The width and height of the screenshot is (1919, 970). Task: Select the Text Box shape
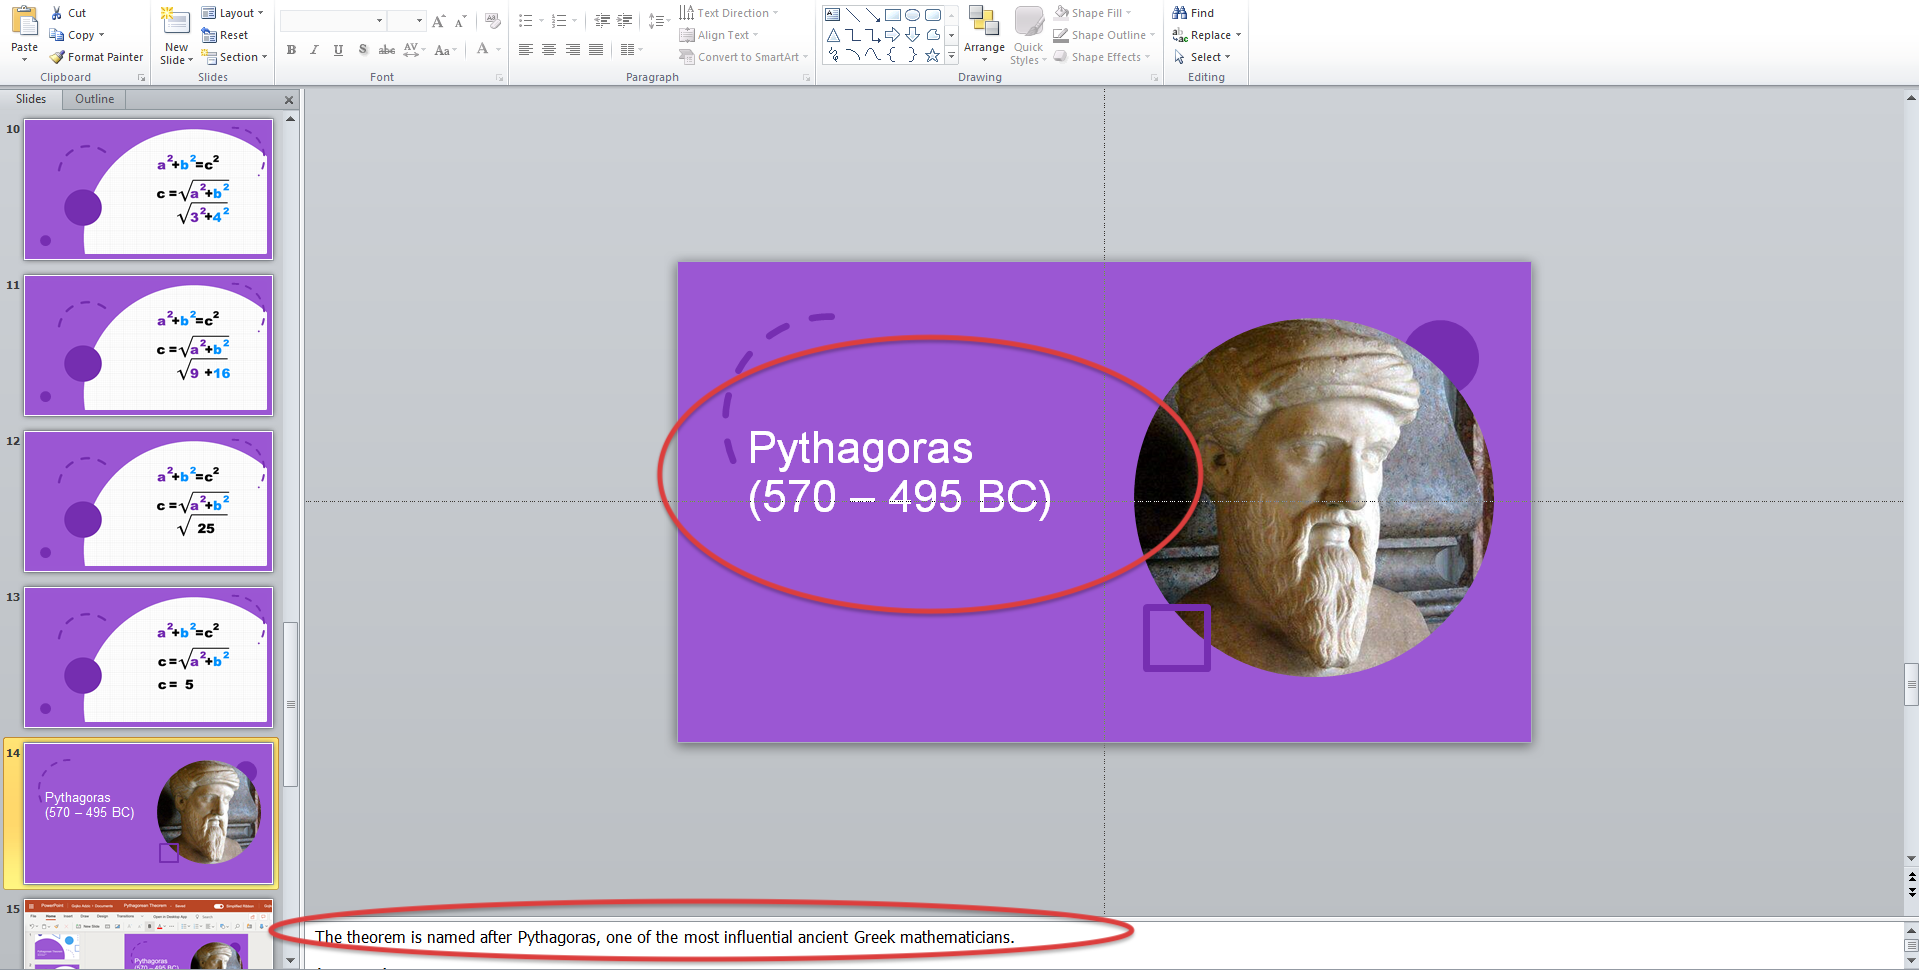point(833,15)
